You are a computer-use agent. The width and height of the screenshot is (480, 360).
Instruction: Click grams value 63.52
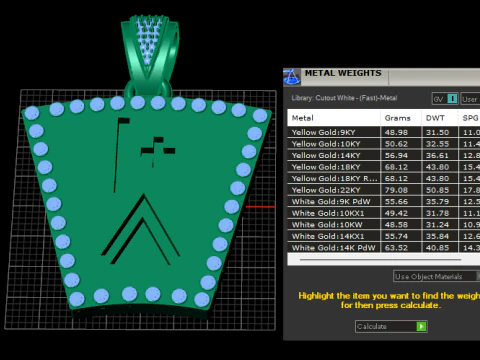[x=396, y=248]
